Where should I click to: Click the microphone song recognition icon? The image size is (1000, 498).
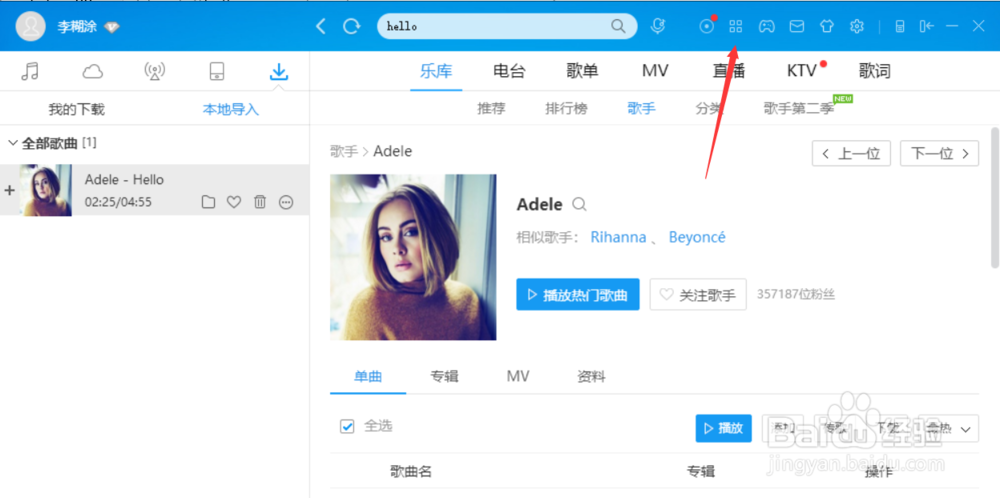(x=658, y=26)
